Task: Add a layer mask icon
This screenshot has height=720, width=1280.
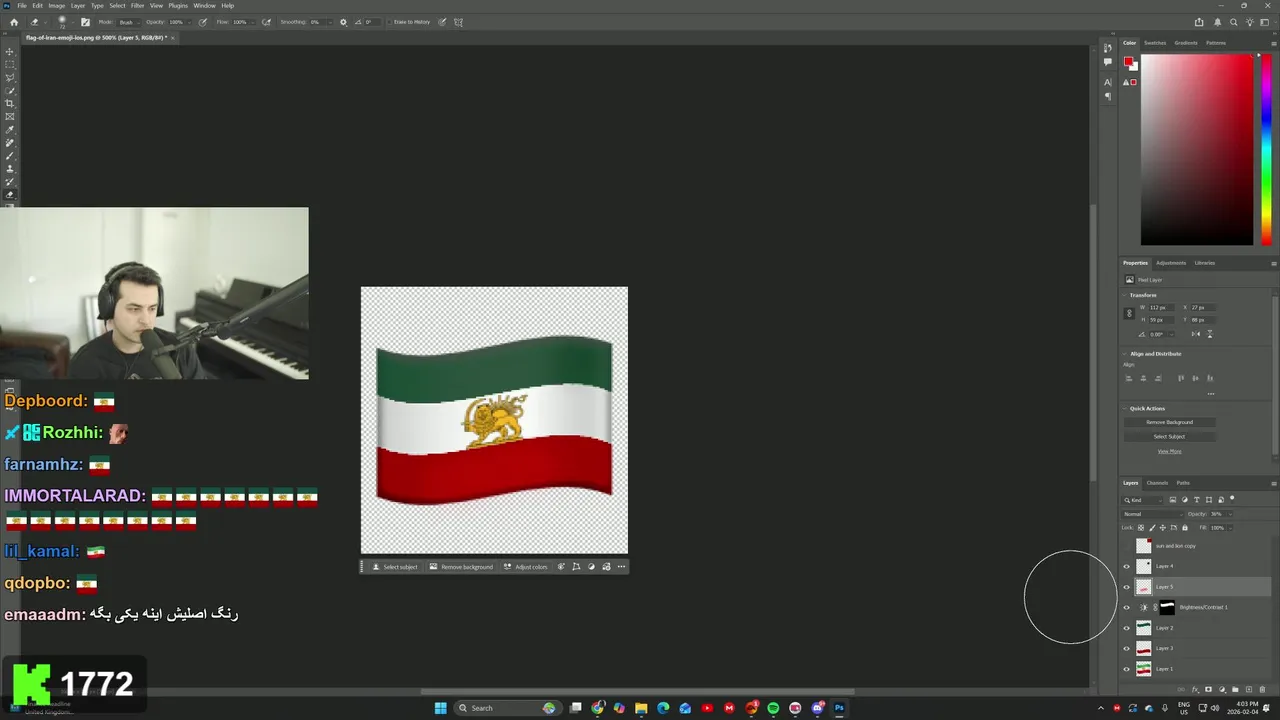Action: [1208, 689]
